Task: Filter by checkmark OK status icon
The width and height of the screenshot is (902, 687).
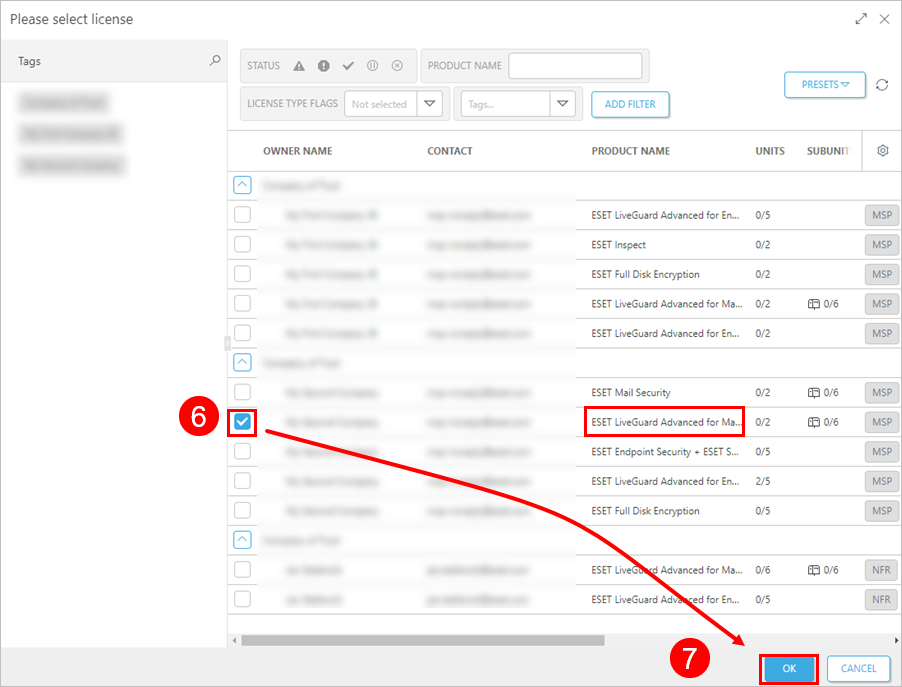Action: click(348, 66)
